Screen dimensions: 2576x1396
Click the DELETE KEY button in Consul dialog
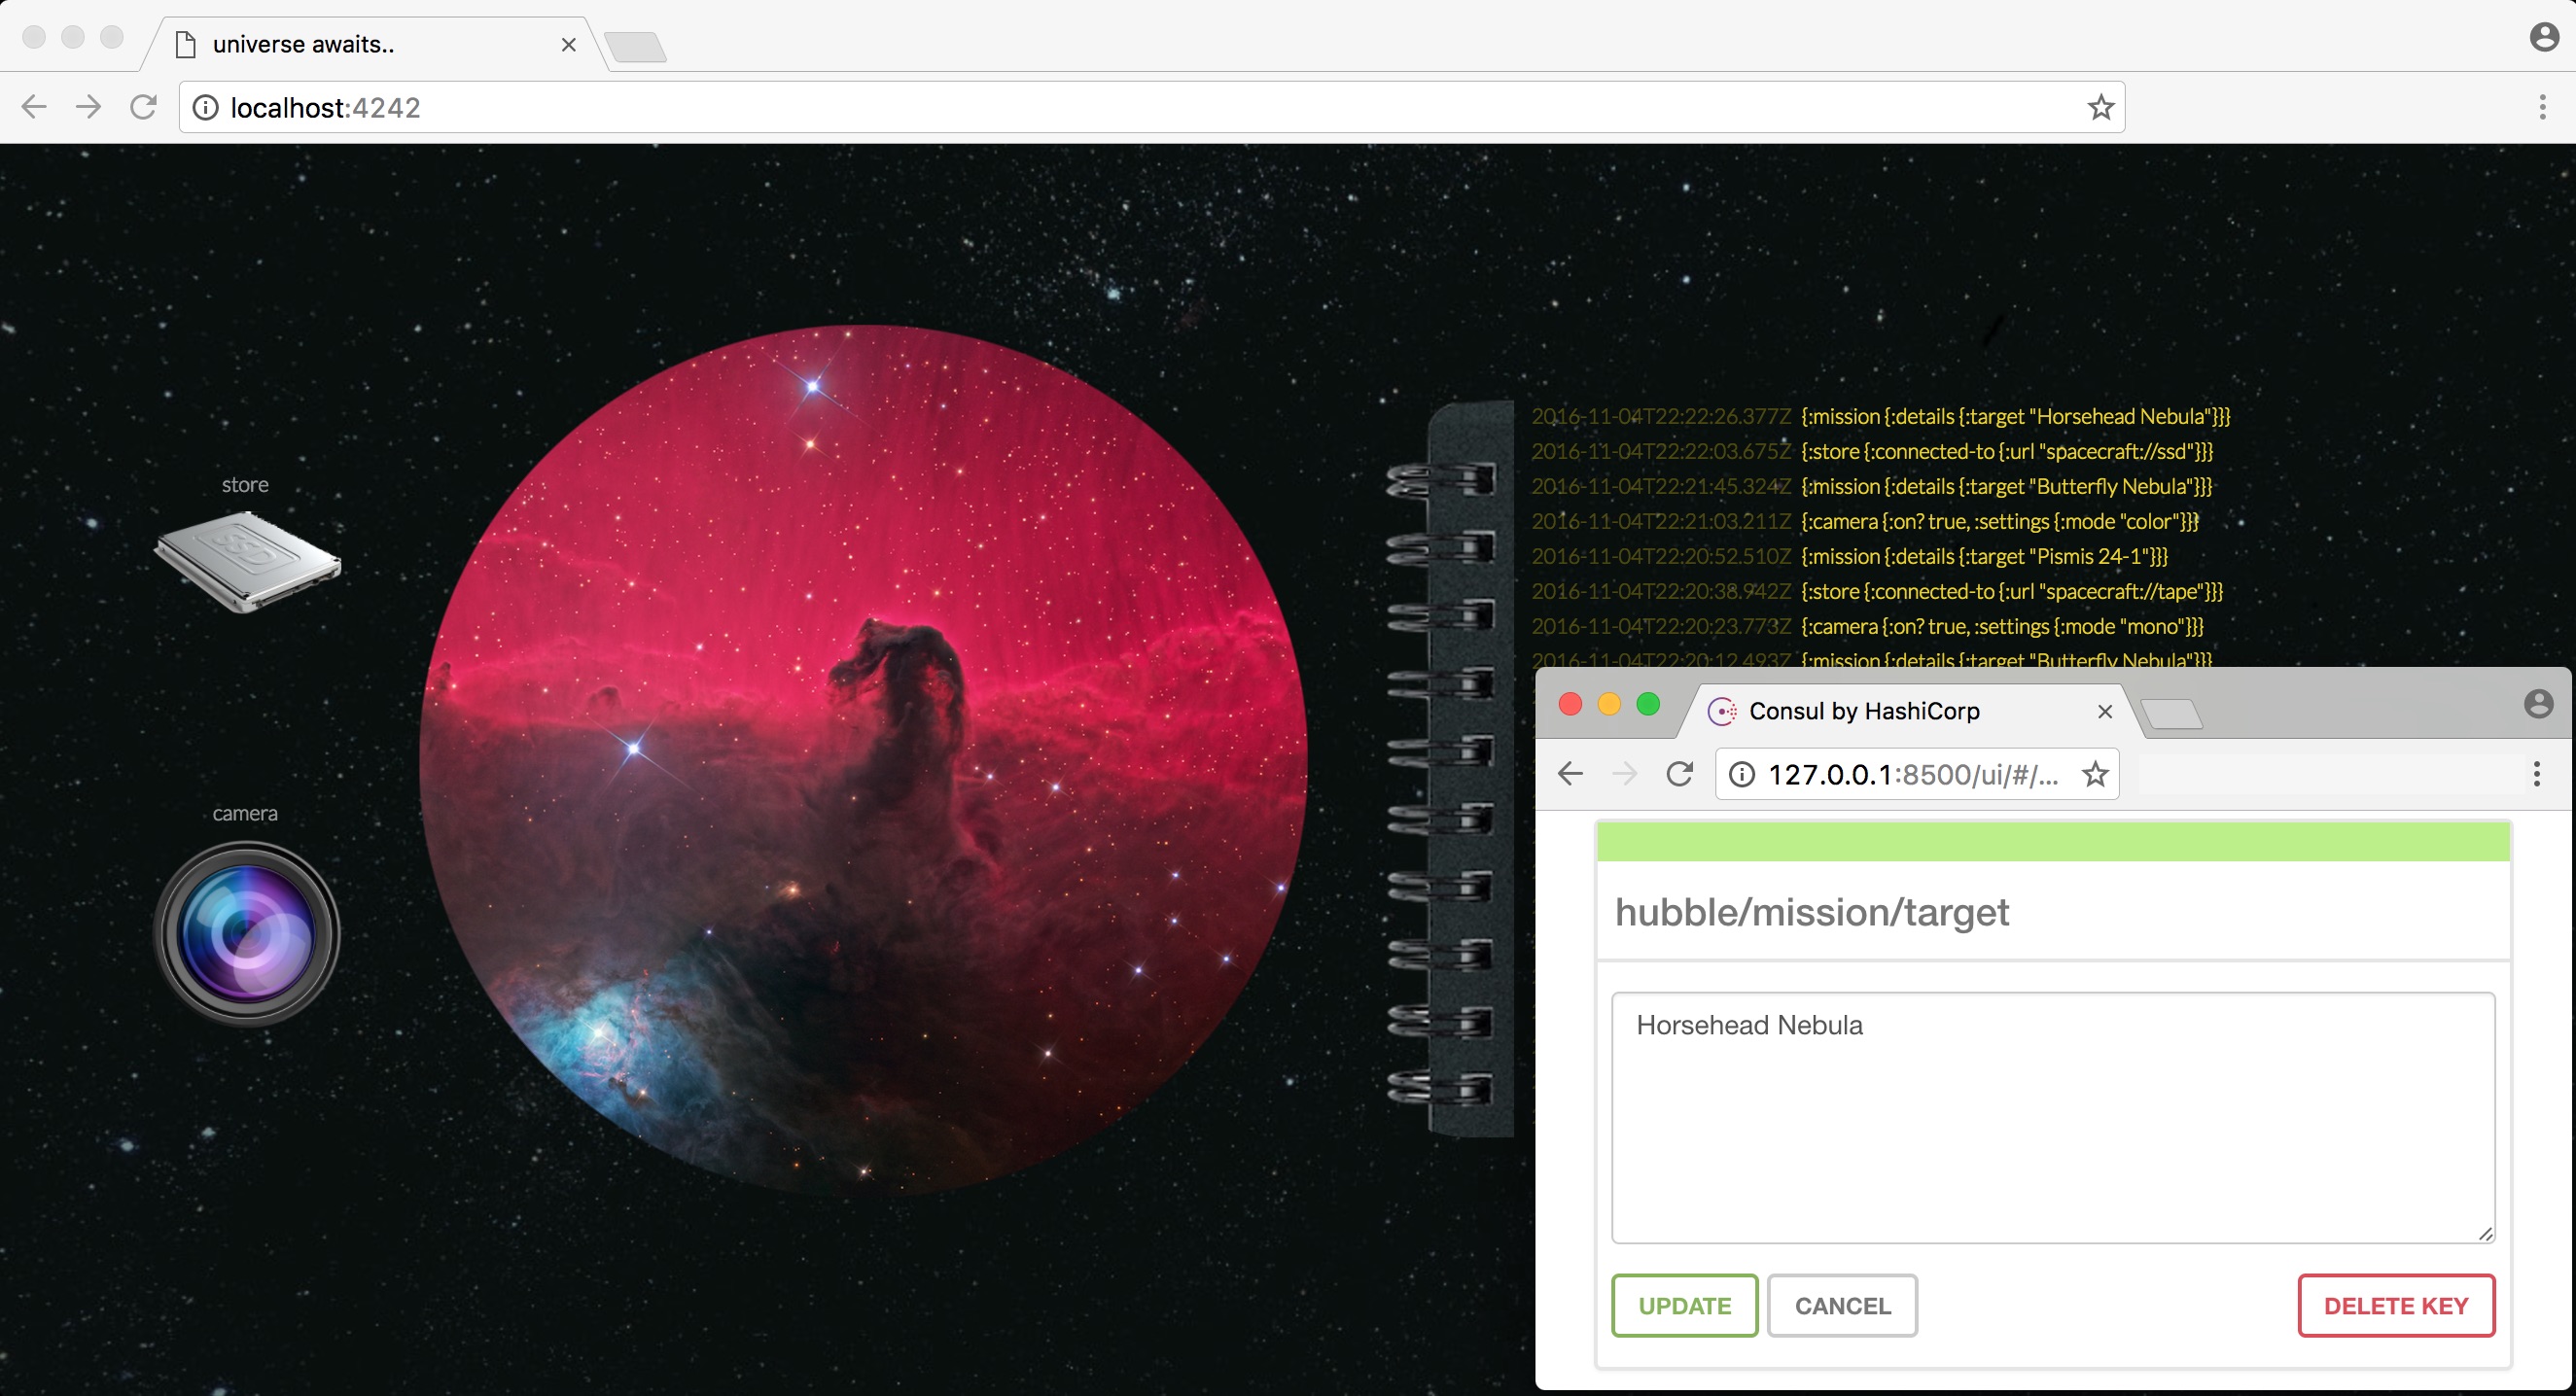(x=2395, y=1305)
